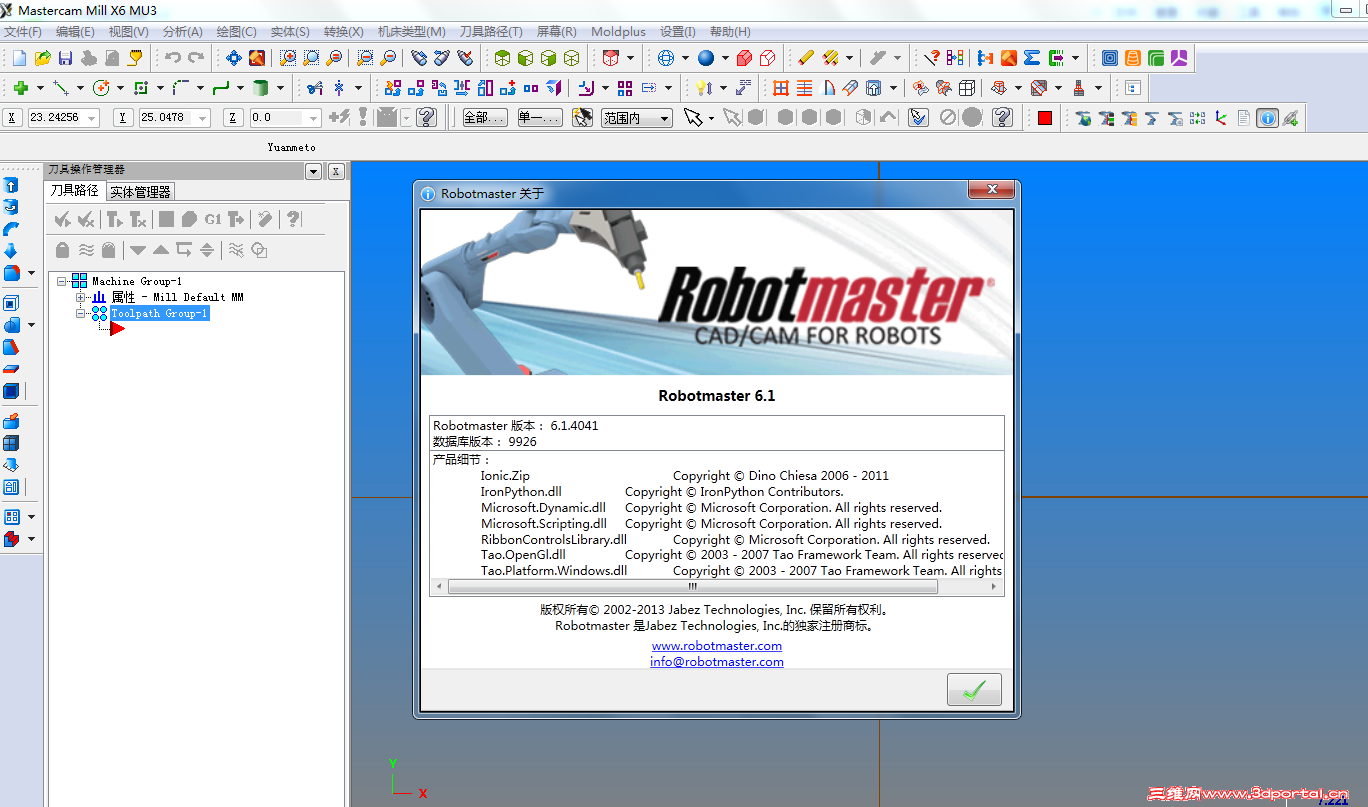
Task: Click the blue Sigma statistics icon in top toolbar
Action: pos(1032,58)
